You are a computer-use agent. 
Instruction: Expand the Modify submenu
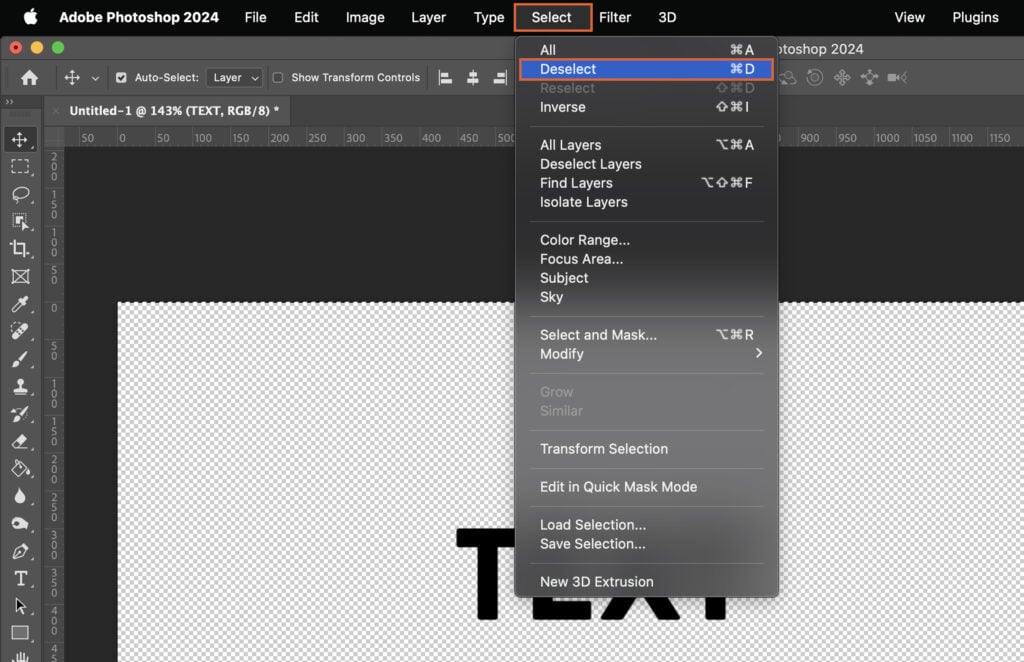561,354
